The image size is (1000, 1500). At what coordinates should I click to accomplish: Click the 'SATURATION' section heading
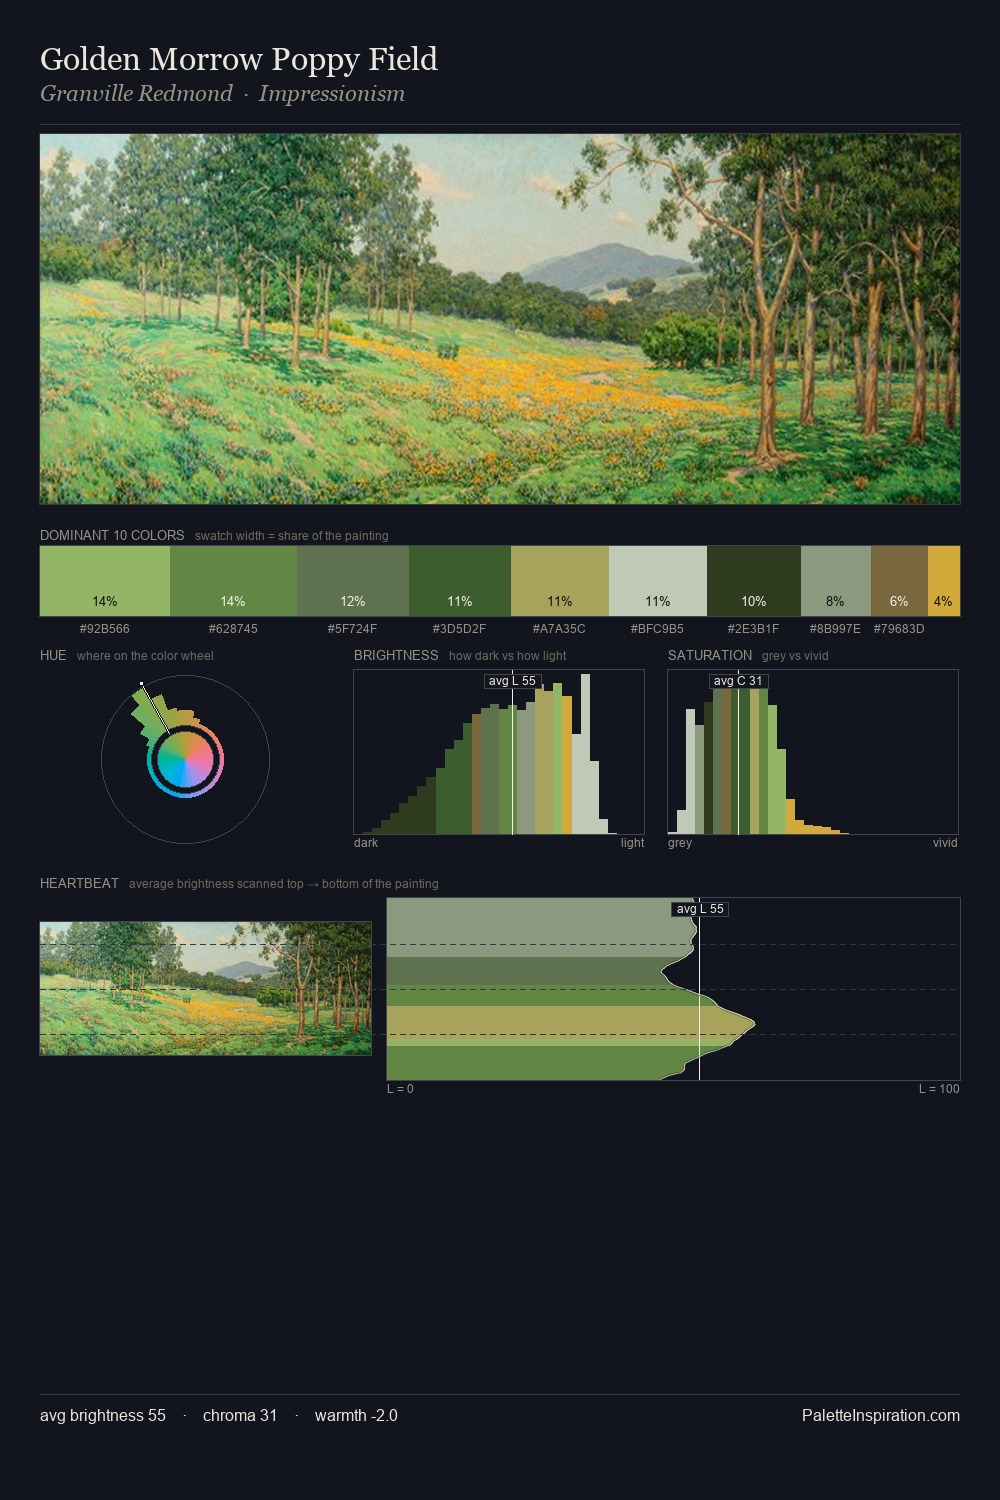tap(710, 655)
